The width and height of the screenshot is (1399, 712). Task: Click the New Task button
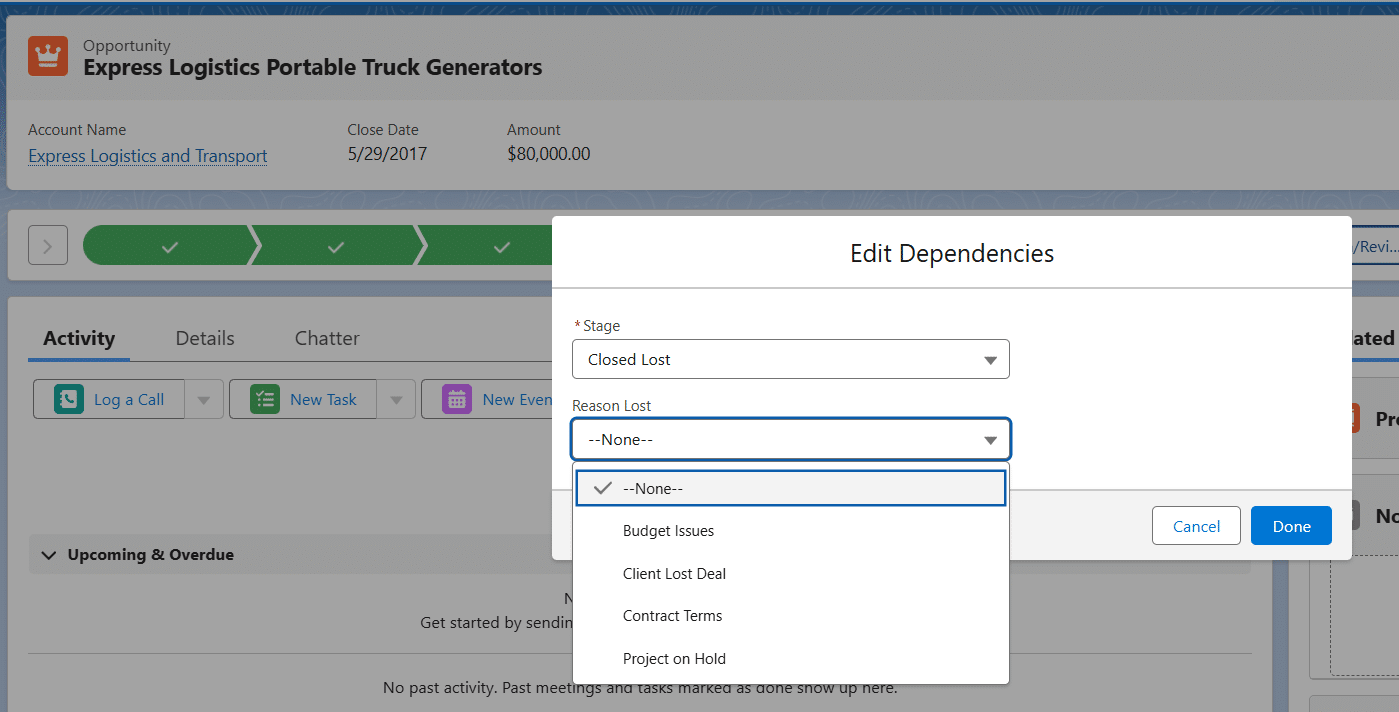304,399
